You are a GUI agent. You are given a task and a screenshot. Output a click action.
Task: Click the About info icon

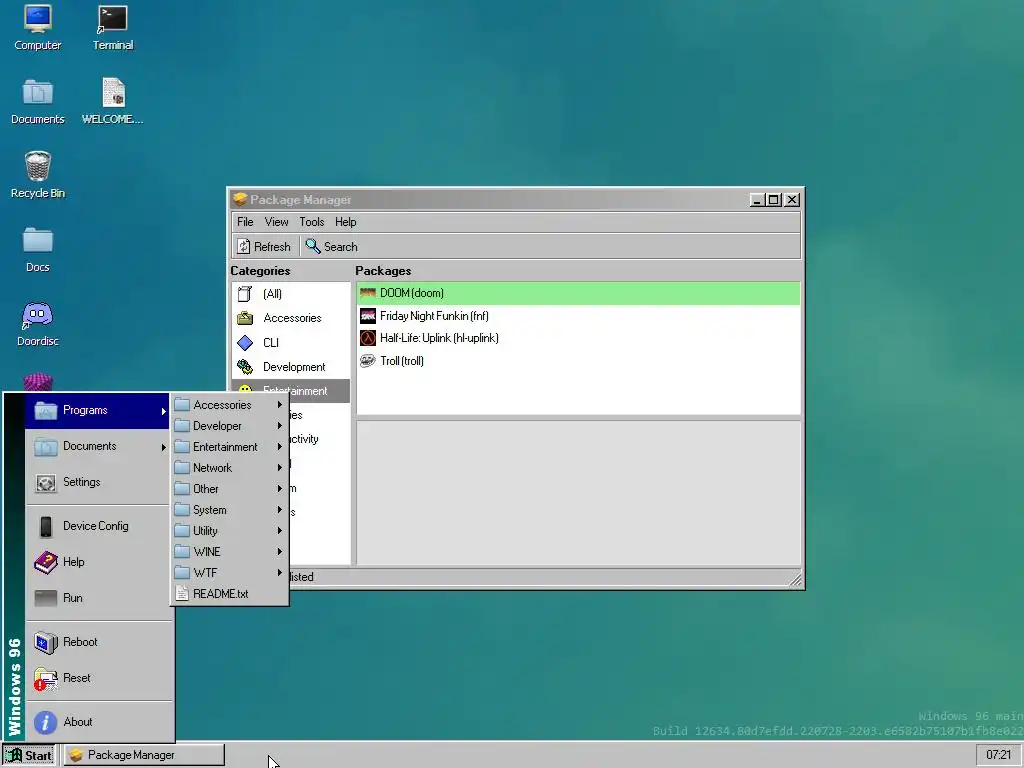[46, 722]
